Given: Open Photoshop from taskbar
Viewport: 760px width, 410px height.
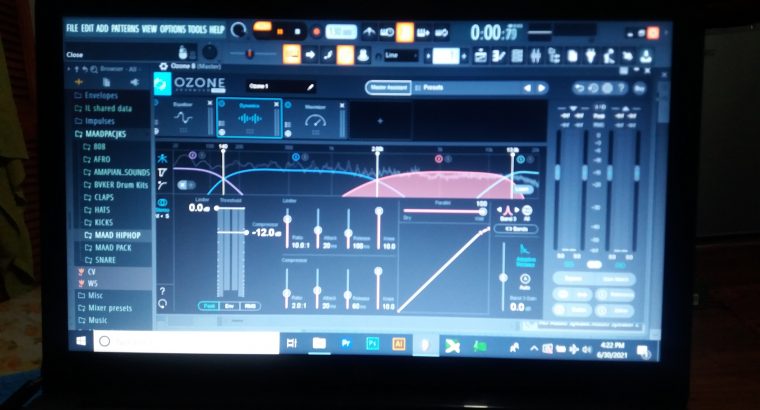Looking at the screenshot, I should click(x=372, y=344).
